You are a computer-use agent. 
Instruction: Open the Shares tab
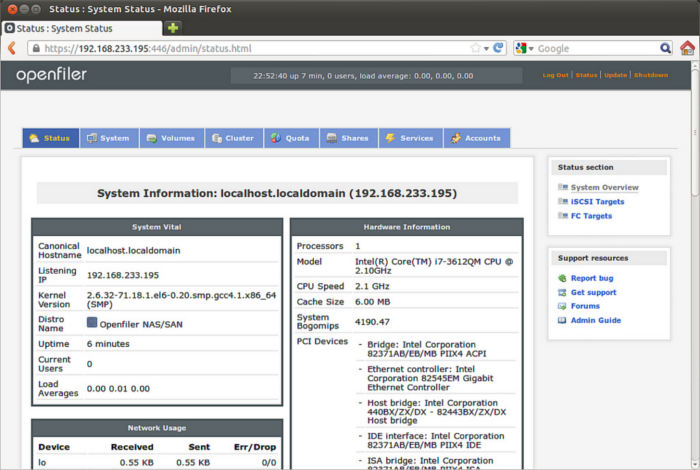[x=347, y=138]
